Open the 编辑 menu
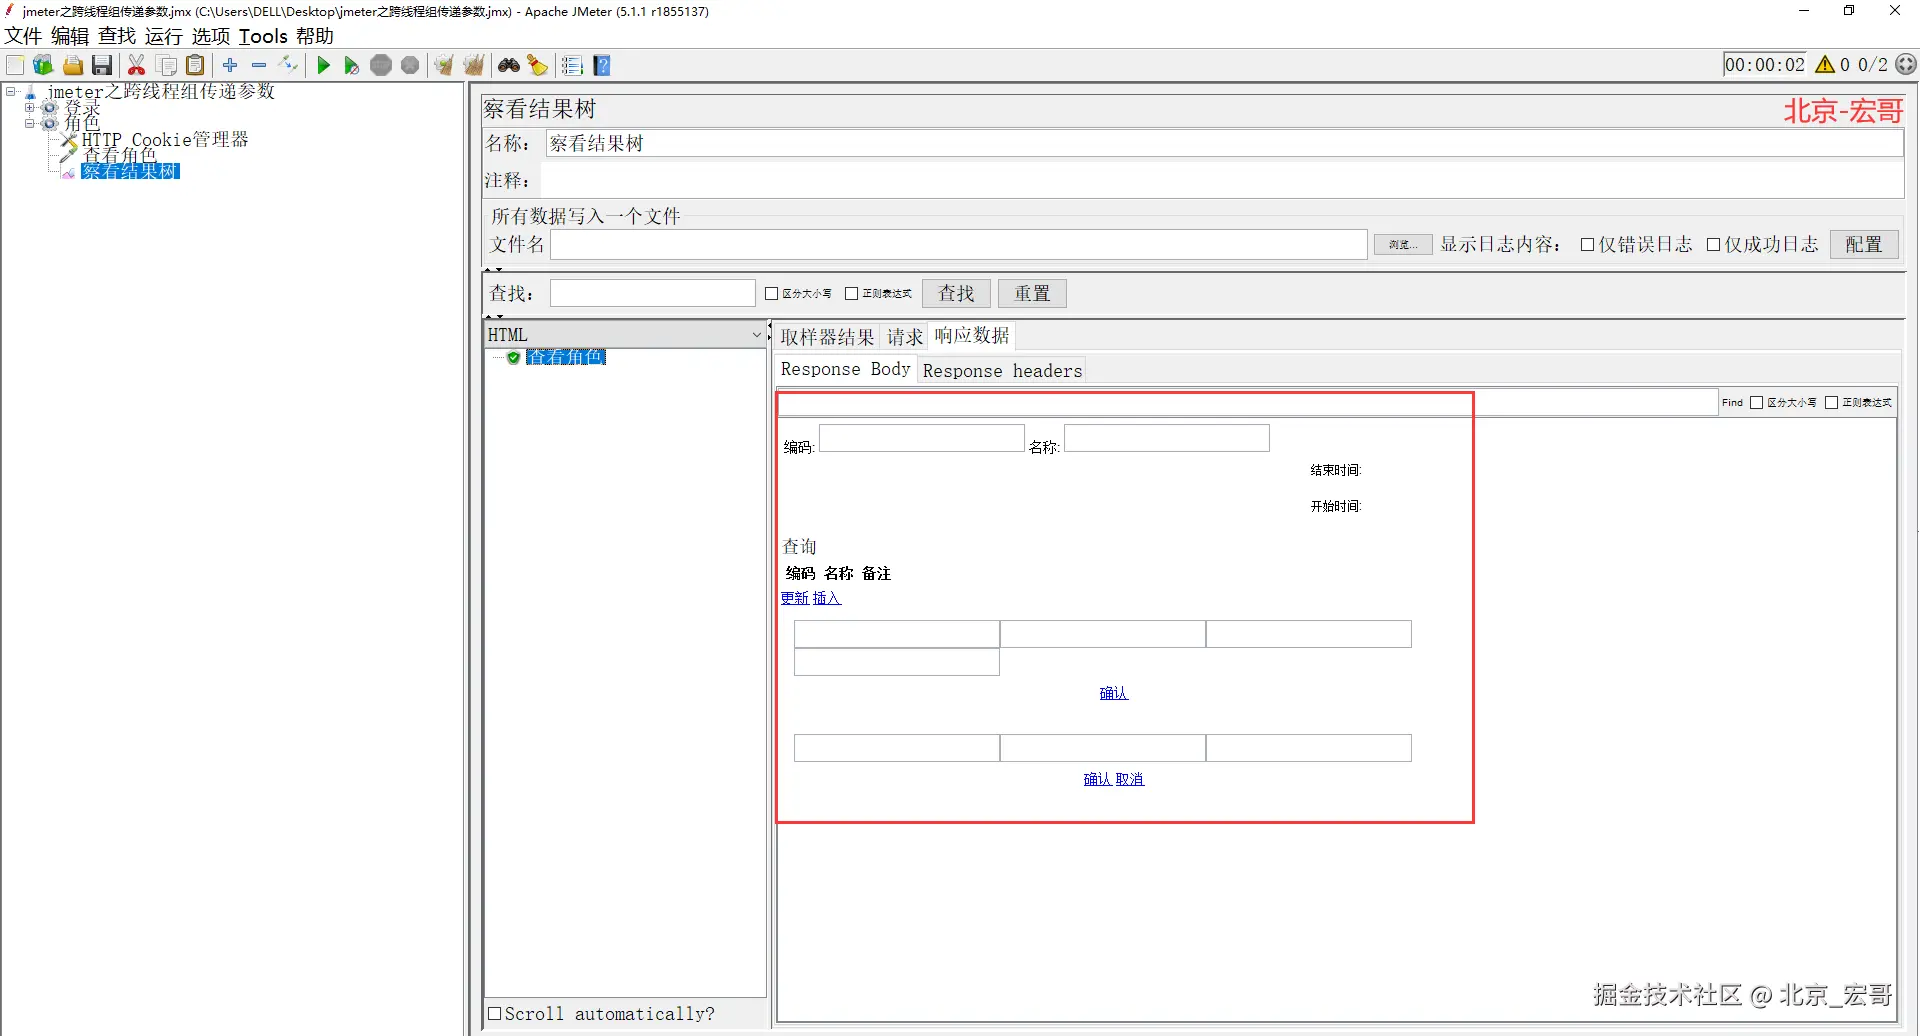 tap(70, 36)
